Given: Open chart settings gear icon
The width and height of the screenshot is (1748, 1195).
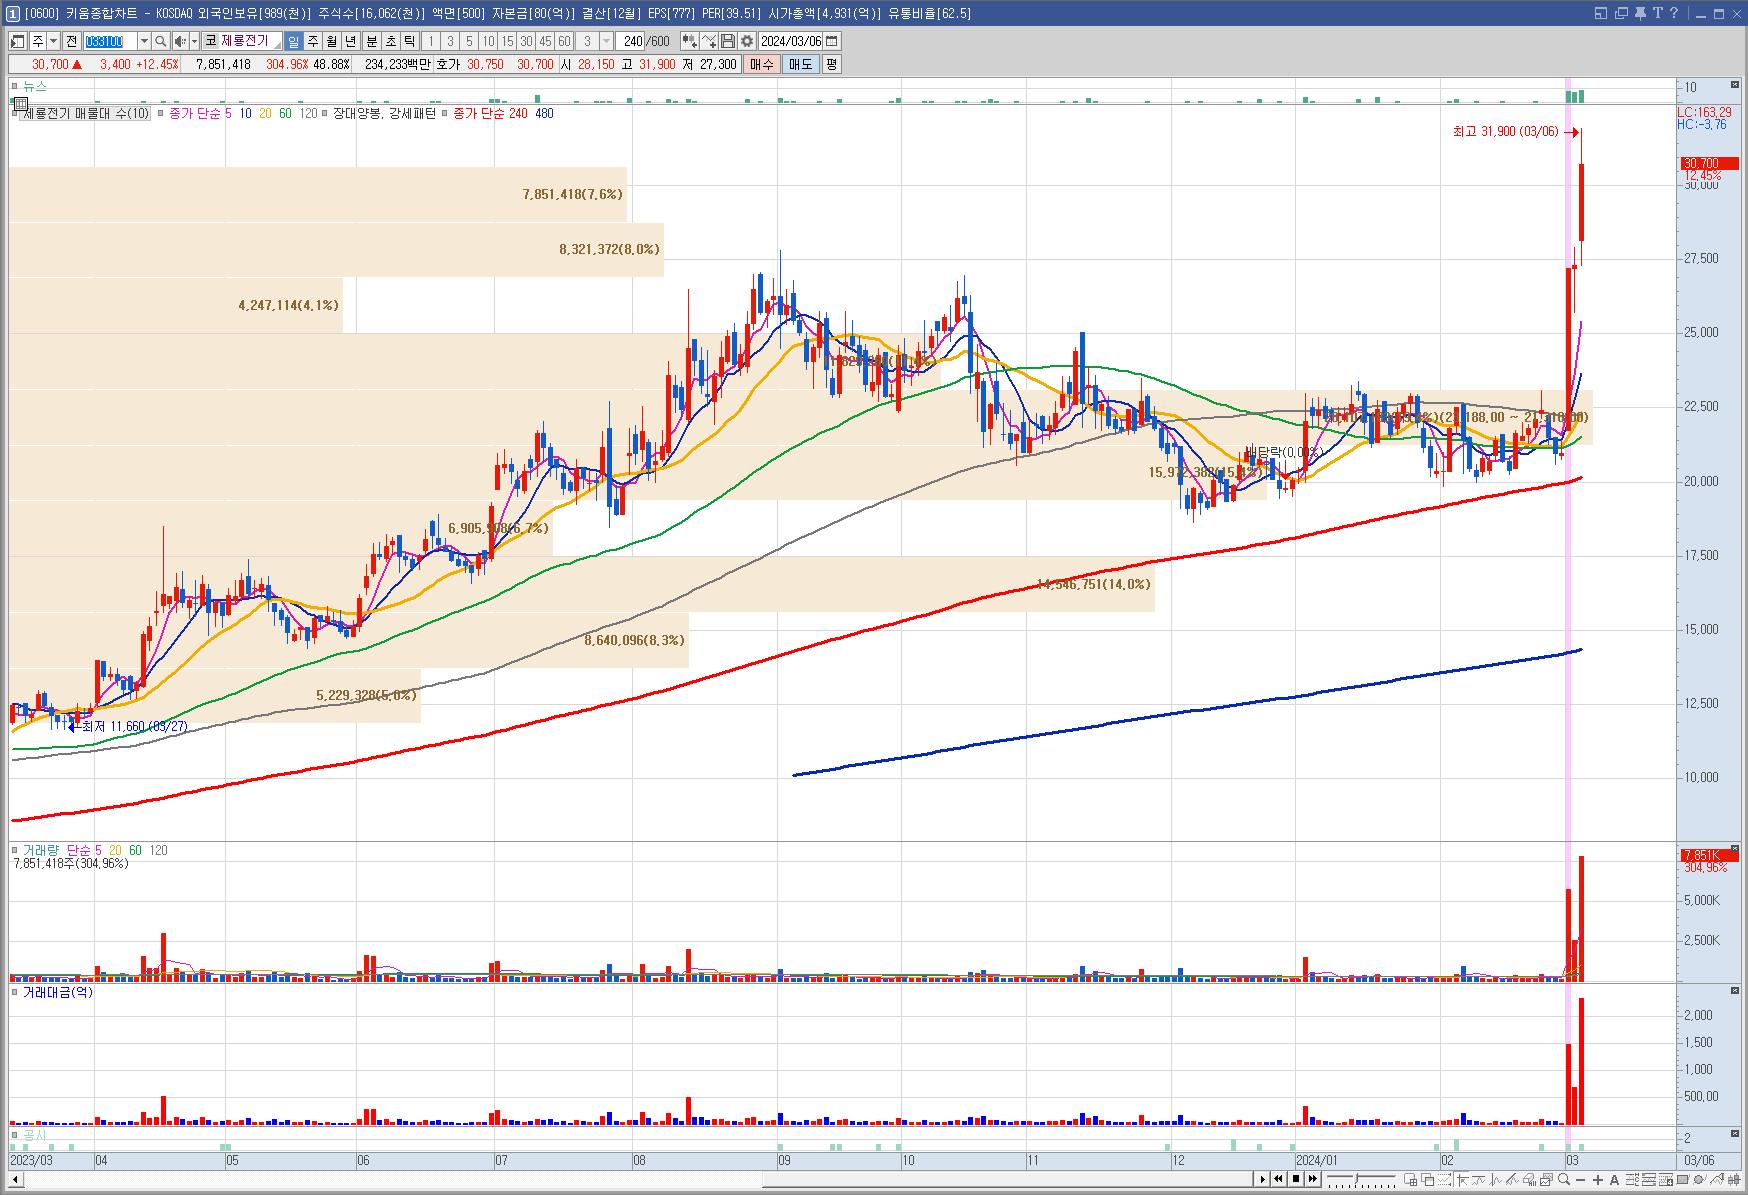Looking at the screenshot, I should (x=747, y=41).
